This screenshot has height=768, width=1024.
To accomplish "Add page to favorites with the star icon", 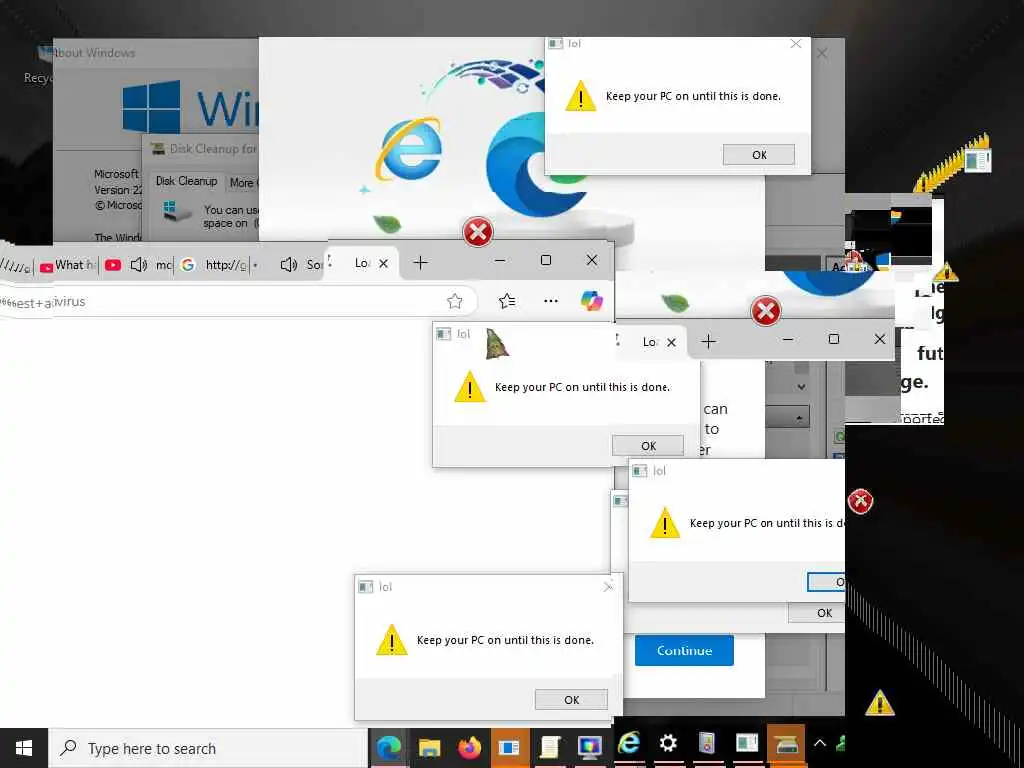I will [x=455, y=301].
